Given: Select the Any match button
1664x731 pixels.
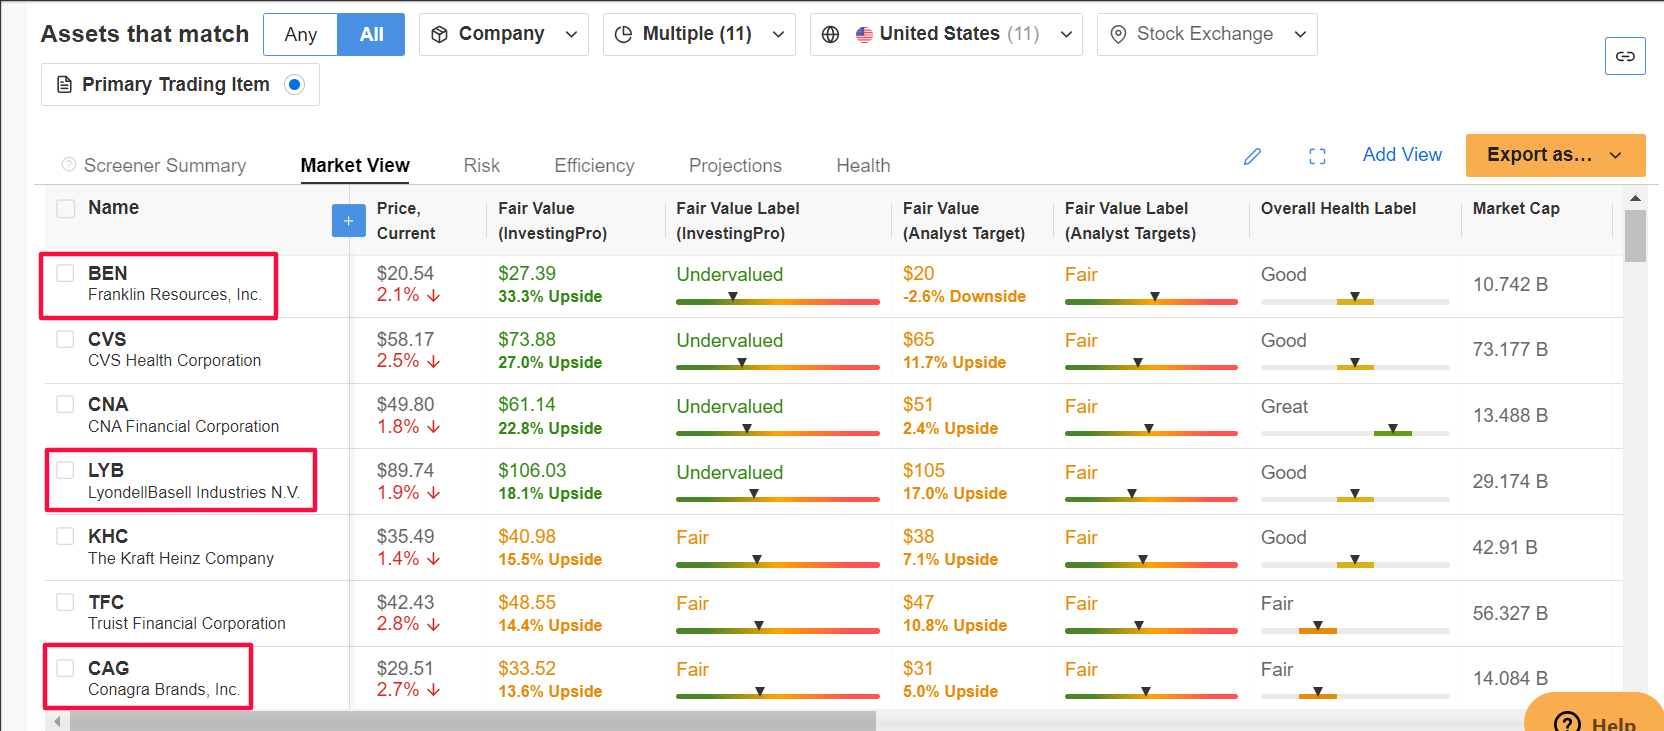Looking at the screenshot, I should 301,34.
